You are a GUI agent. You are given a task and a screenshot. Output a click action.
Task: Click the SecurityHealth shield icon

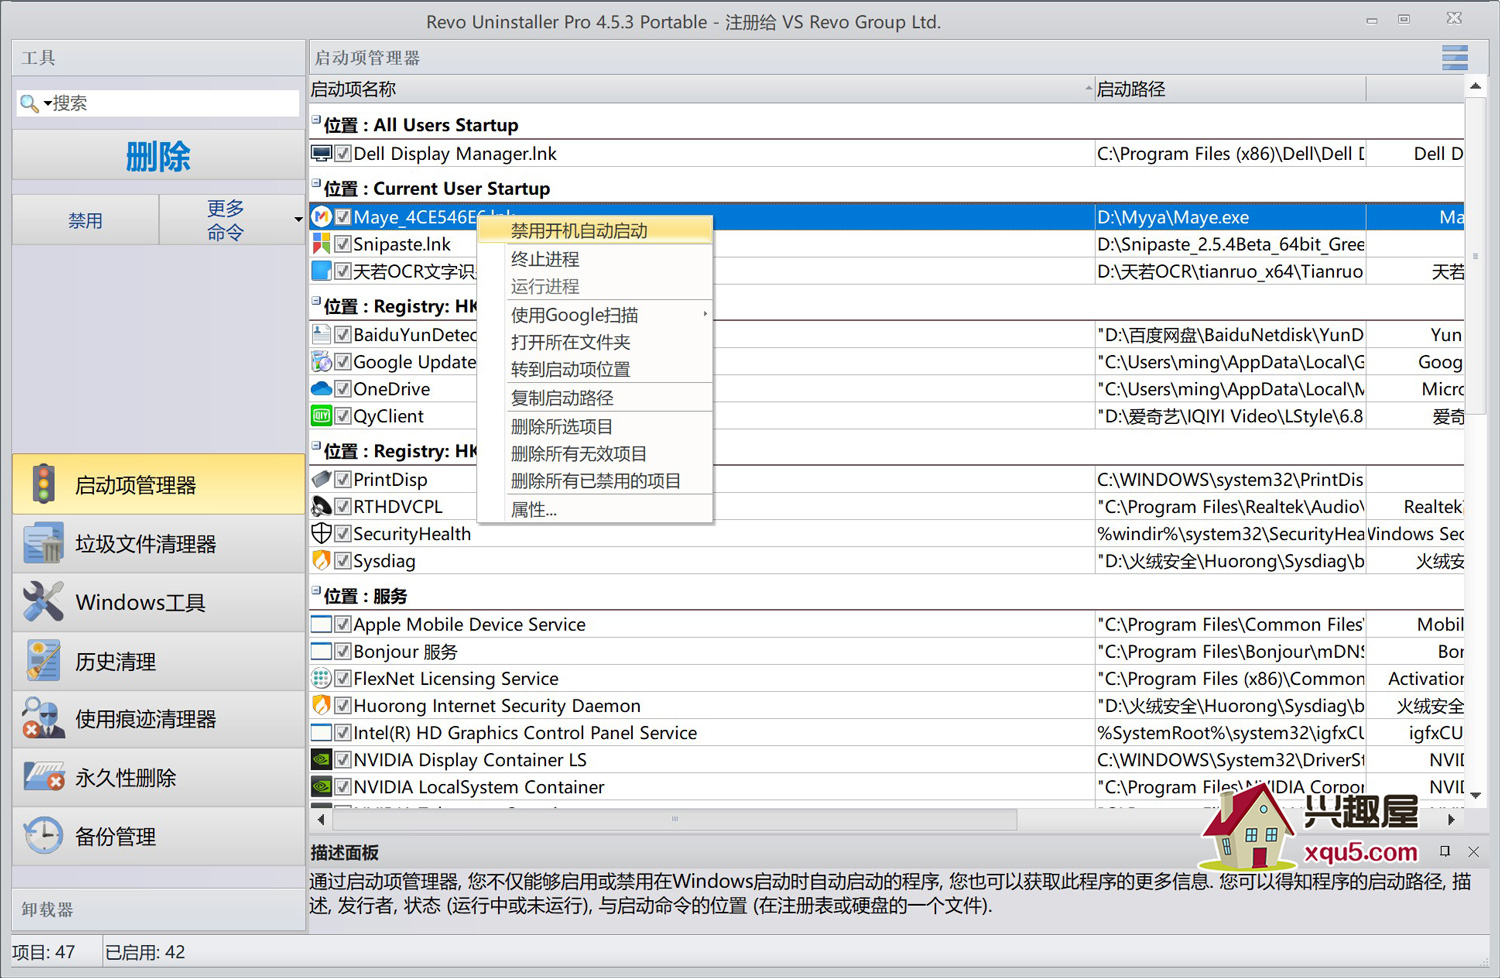click(321, 534)
